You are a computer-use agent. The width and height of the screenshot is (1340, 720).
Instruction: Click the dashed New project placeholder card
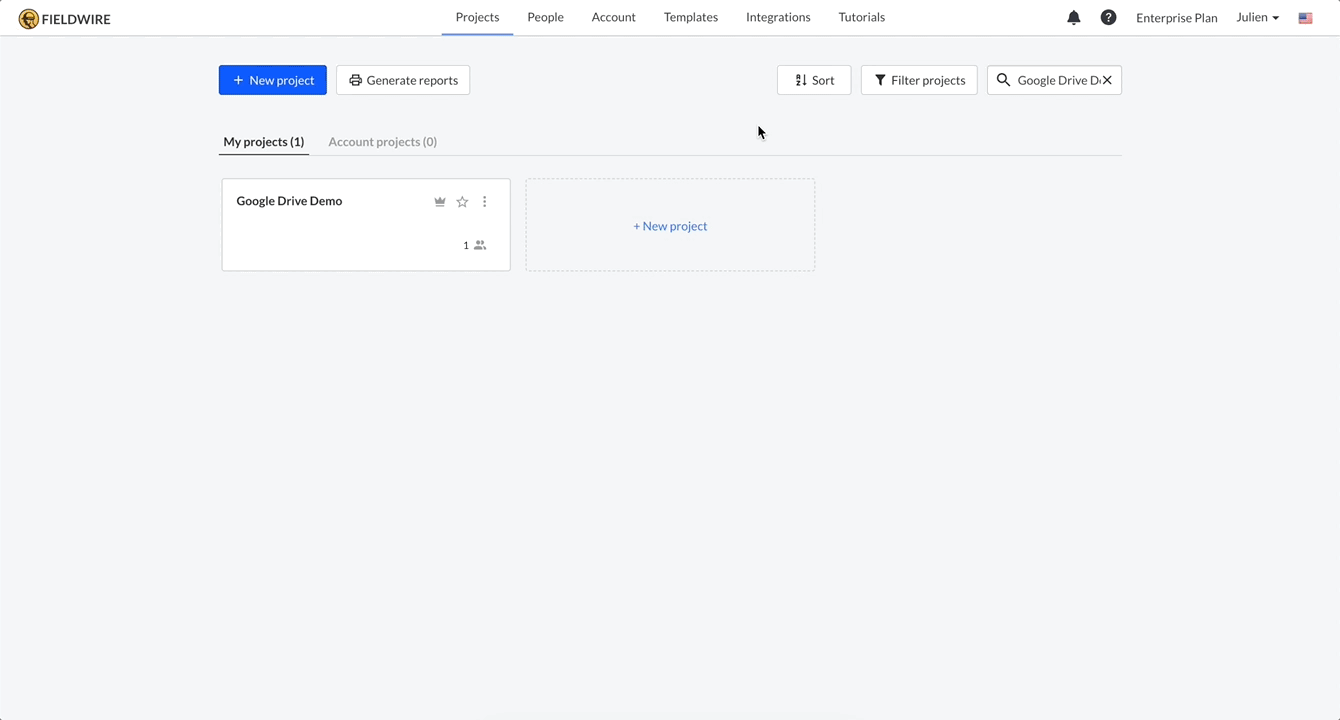coord(670,225)
